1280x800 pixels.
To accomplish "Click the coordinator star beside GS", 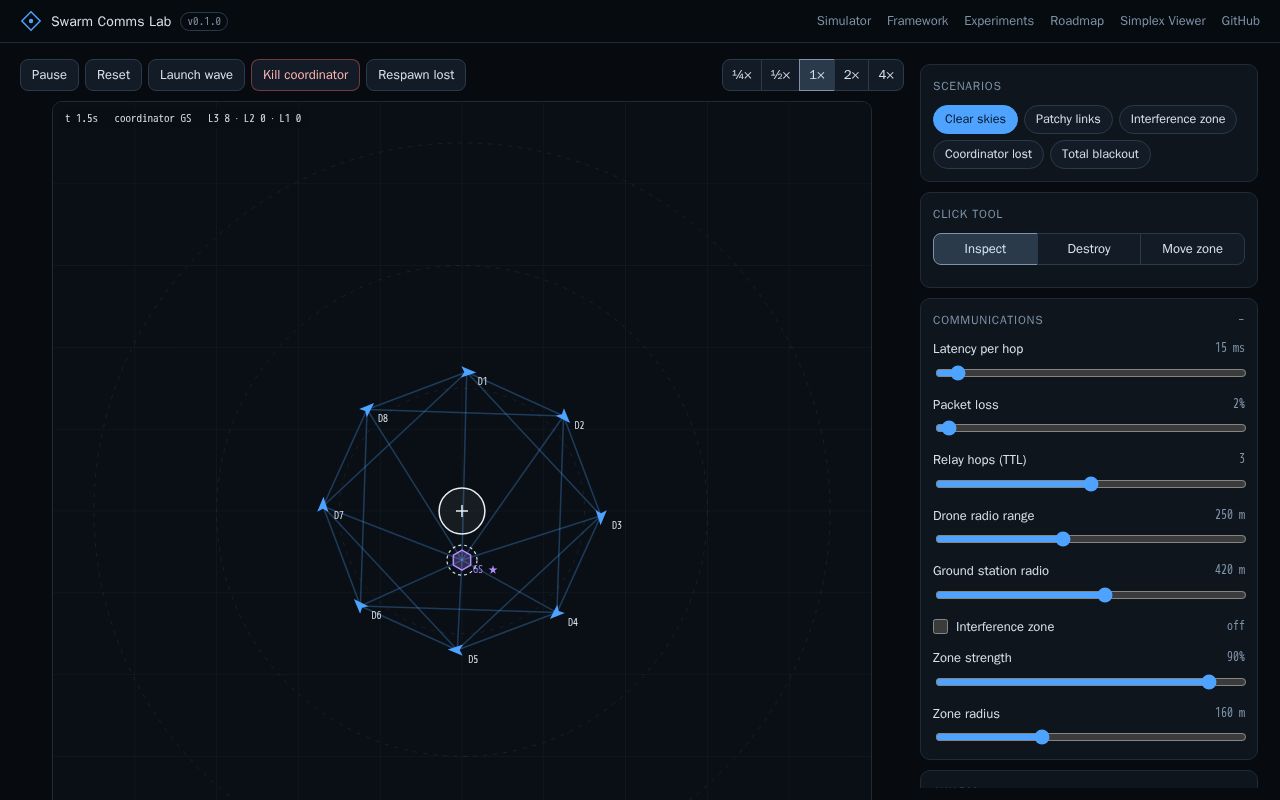I will [493, 570].
